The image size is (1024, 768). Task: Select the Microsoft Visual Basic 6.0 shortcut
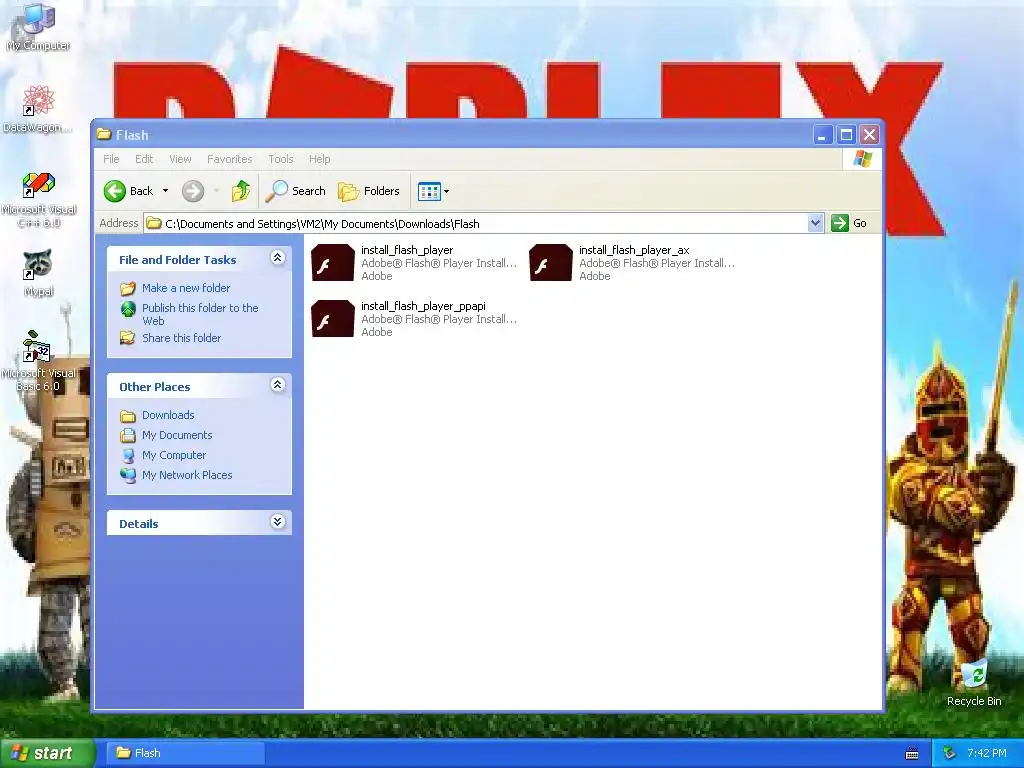pos(39,361)
